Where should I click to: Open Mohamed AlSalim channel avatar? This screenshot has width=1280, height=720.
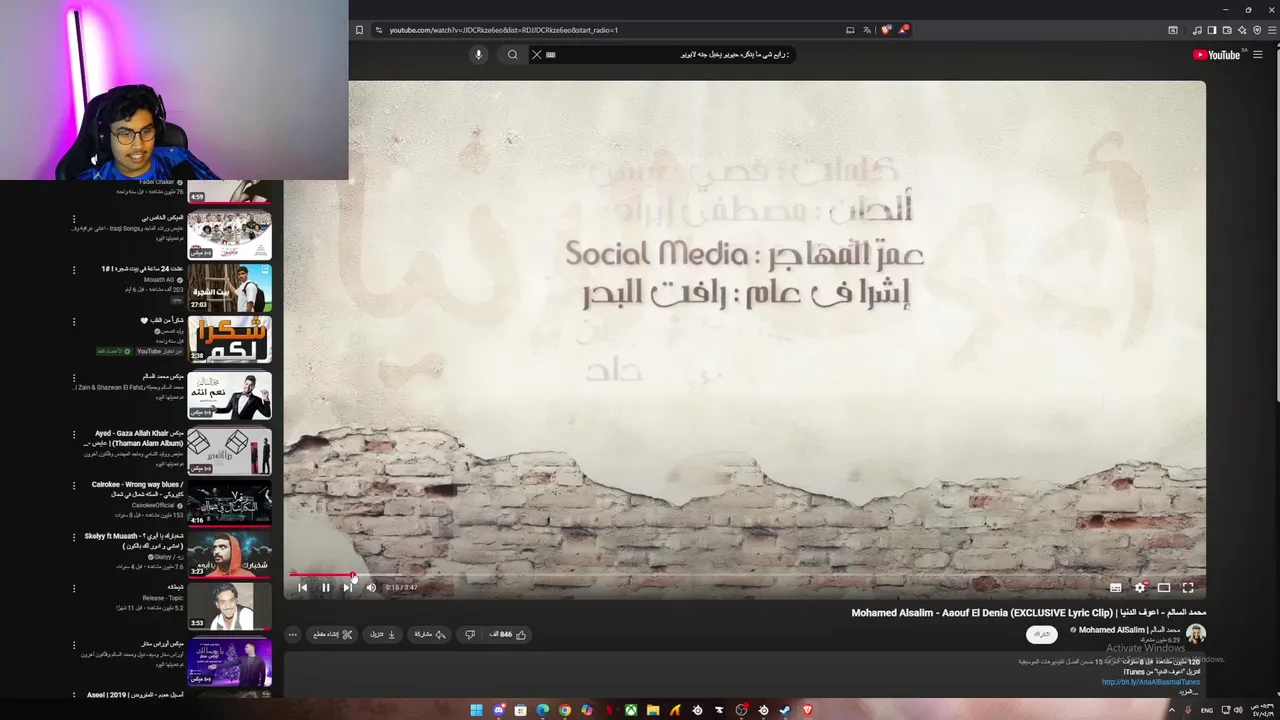1196,634
